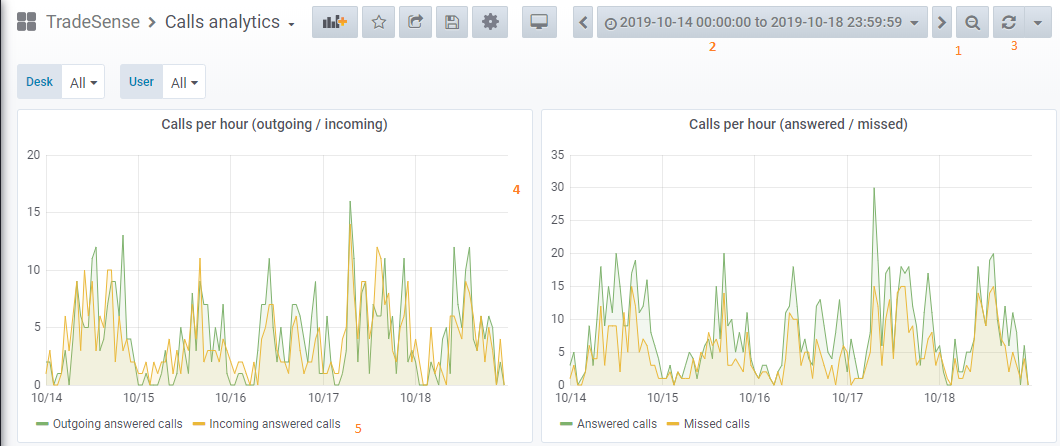Open the time range picker
The image size is (1060, 446).
(x=762, y=22)
